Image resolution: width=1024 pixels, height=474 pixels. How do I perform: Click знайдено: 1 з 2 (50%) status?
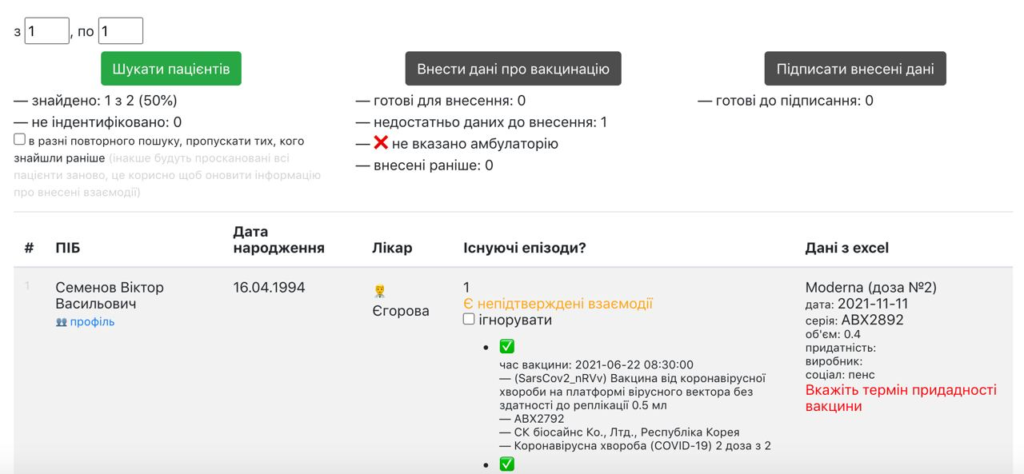coord(95,101)
